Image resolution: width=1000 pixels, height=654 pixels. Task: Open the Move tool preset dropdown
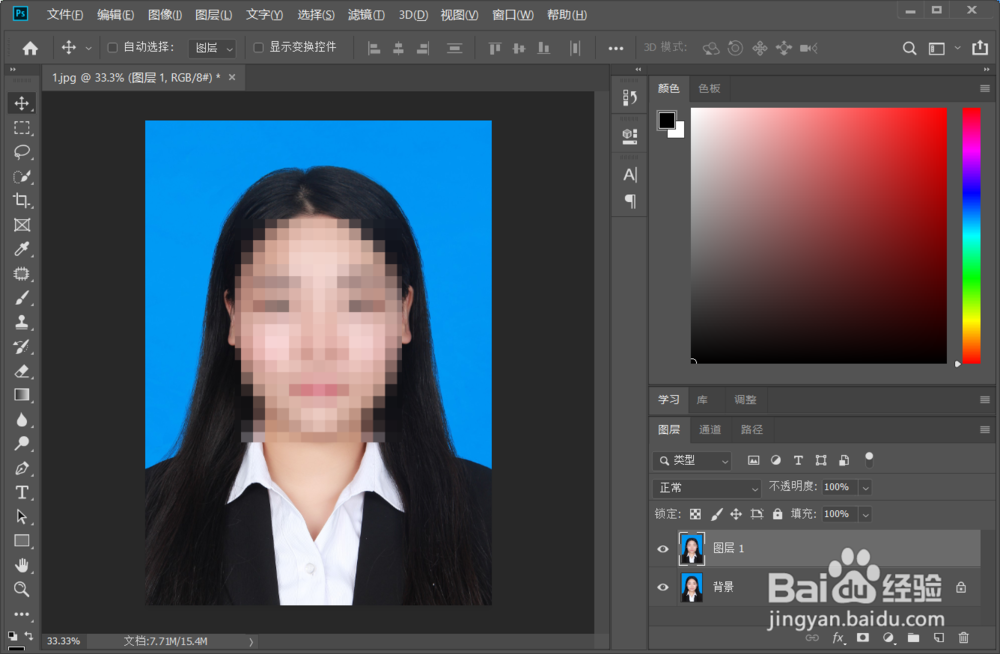[89, 48]
